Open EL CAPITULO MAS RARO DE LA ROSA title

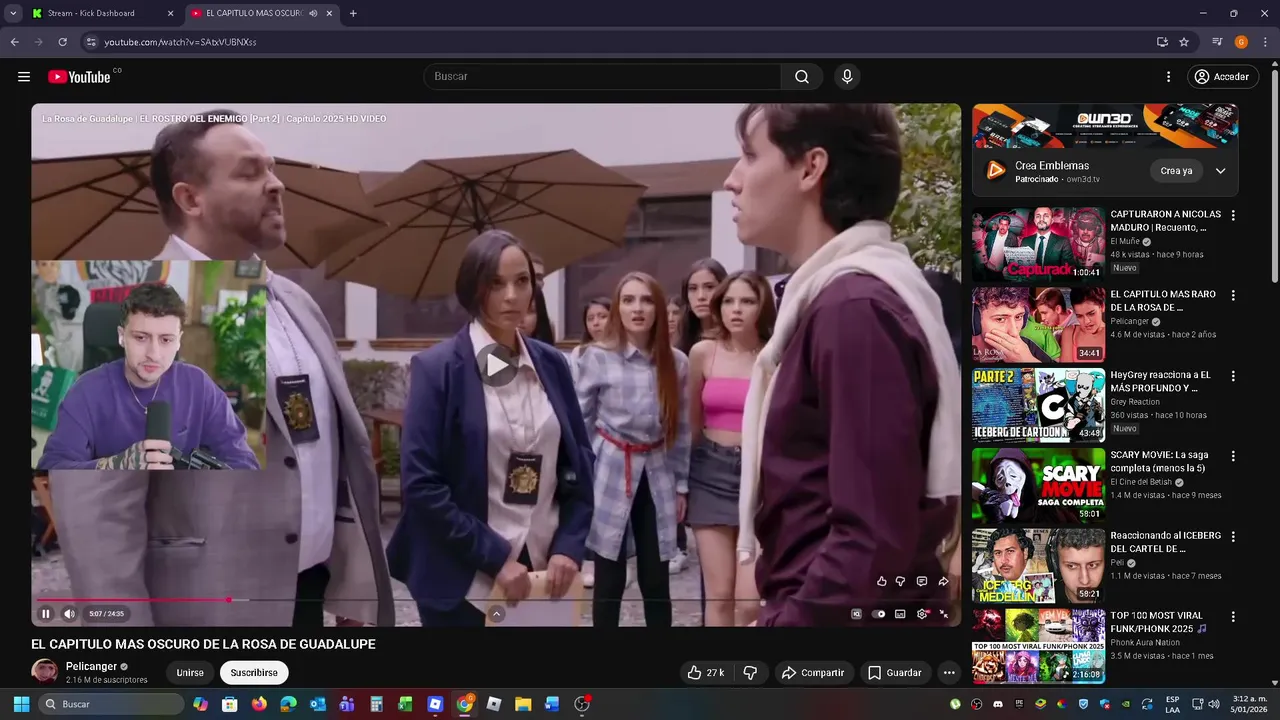[x=1163, y=301]
